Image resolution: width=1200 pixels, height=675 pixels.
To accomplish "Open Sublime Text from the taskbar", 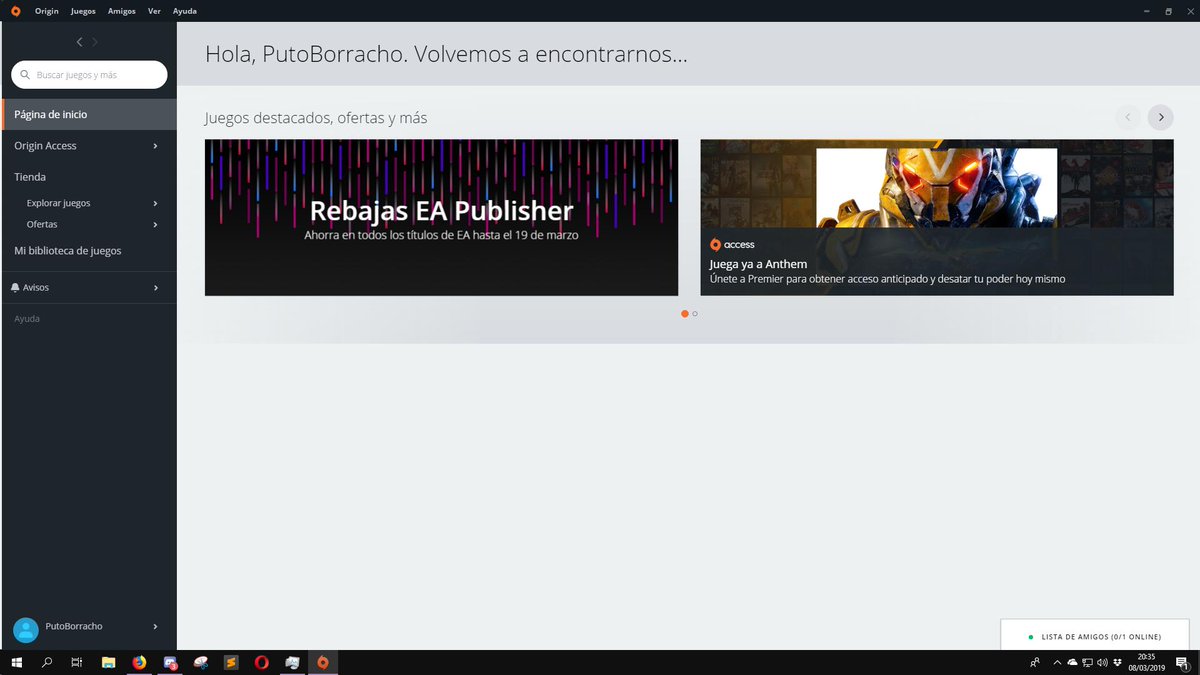I will (x=231, y=662).
